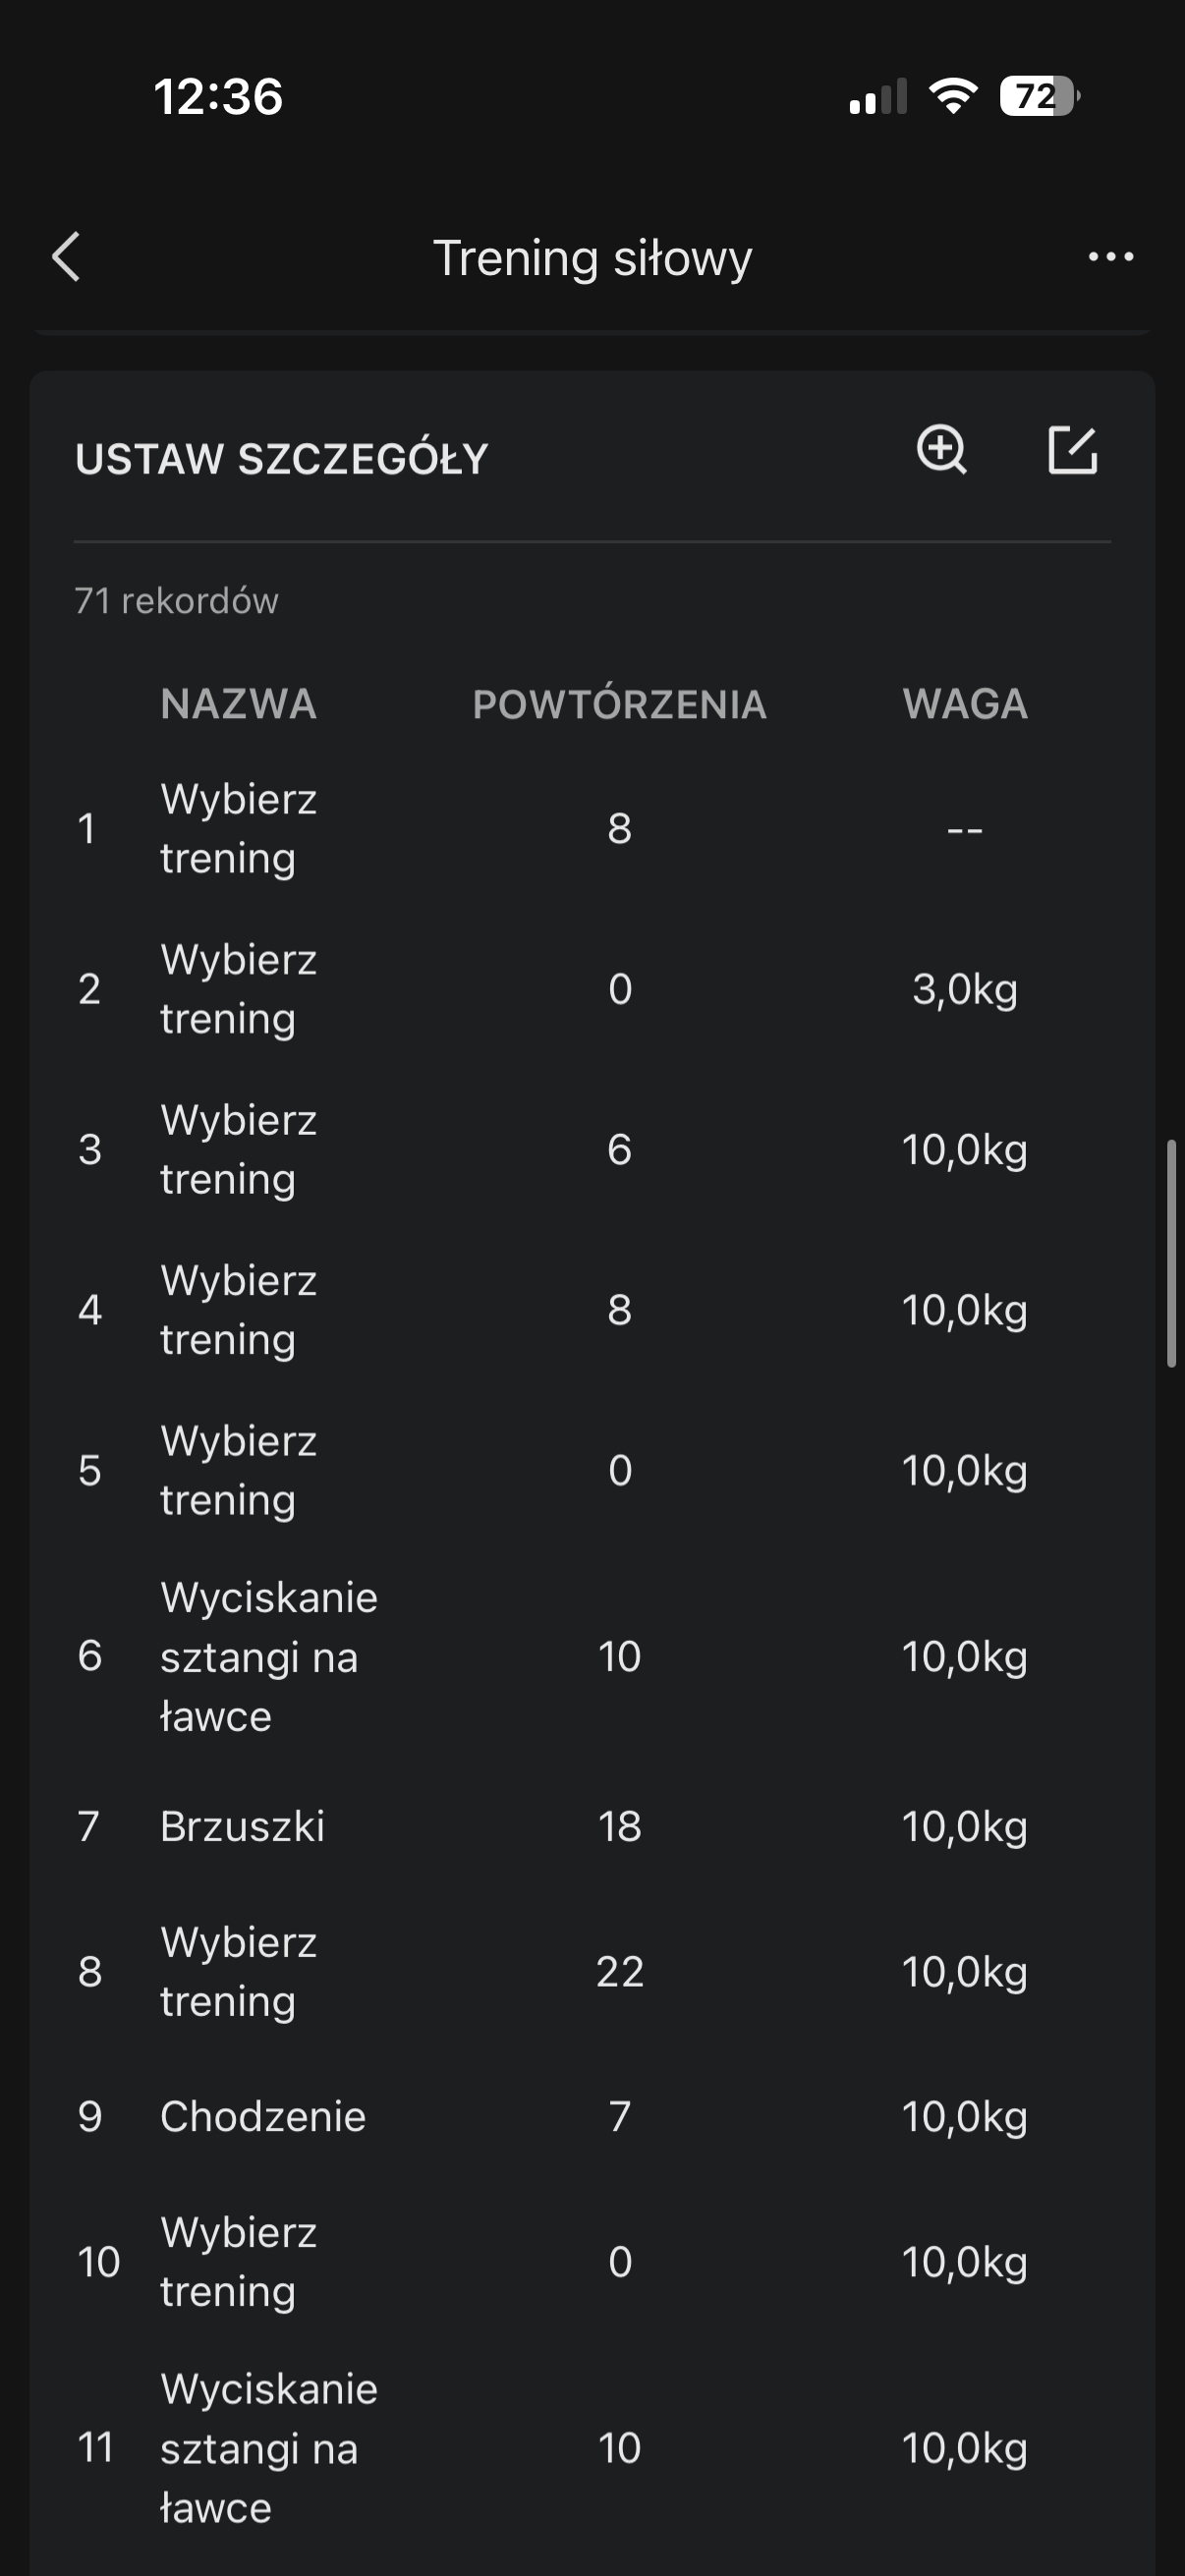The image size is (1185, 2576).
Task: Select Chodzenie exercise in row 9
Action: pyautogui.click(x=263, y=2116)
